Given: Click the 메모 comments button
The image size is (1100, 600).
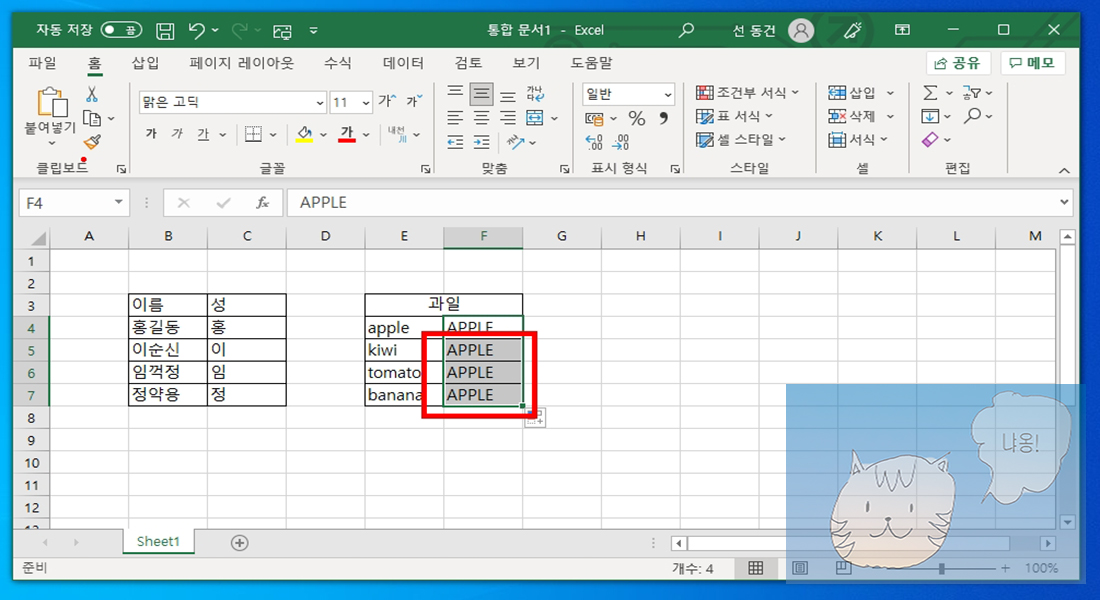Looking at the screenshot, I should pos(1033,63).
